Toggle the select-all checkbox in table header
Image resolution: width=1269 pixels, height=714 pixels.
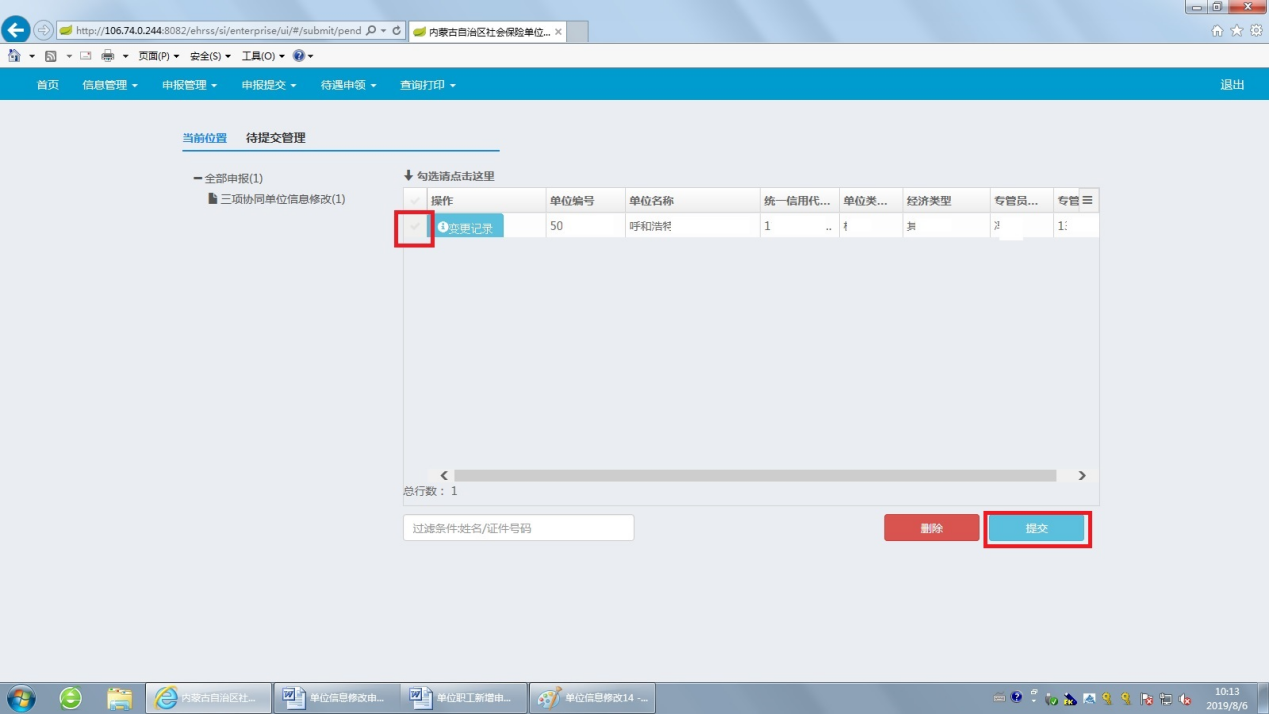click(415, 201)
